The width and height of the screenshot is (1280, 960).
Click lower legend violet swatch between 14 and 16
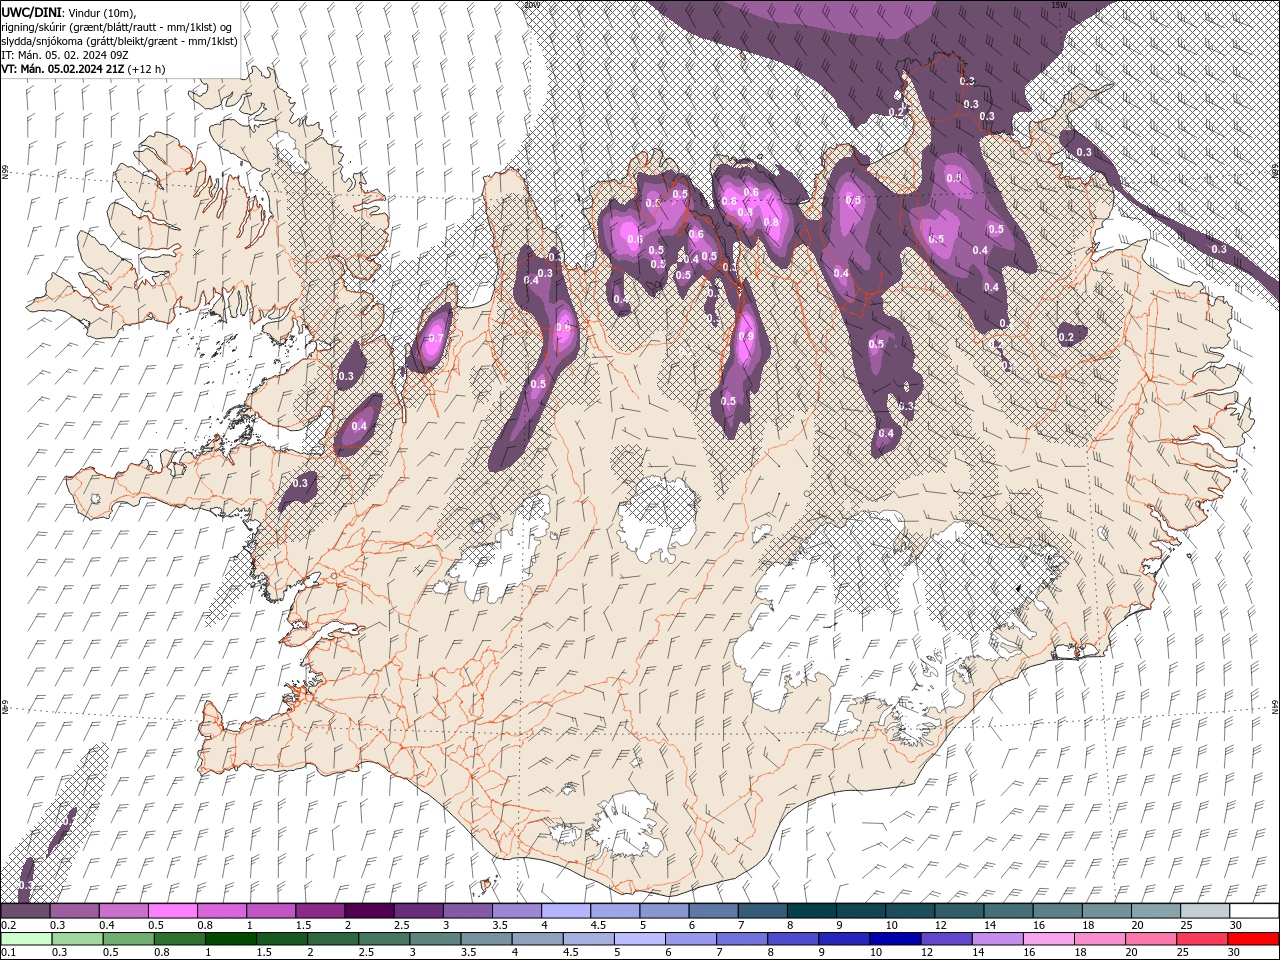click(996, 939)
